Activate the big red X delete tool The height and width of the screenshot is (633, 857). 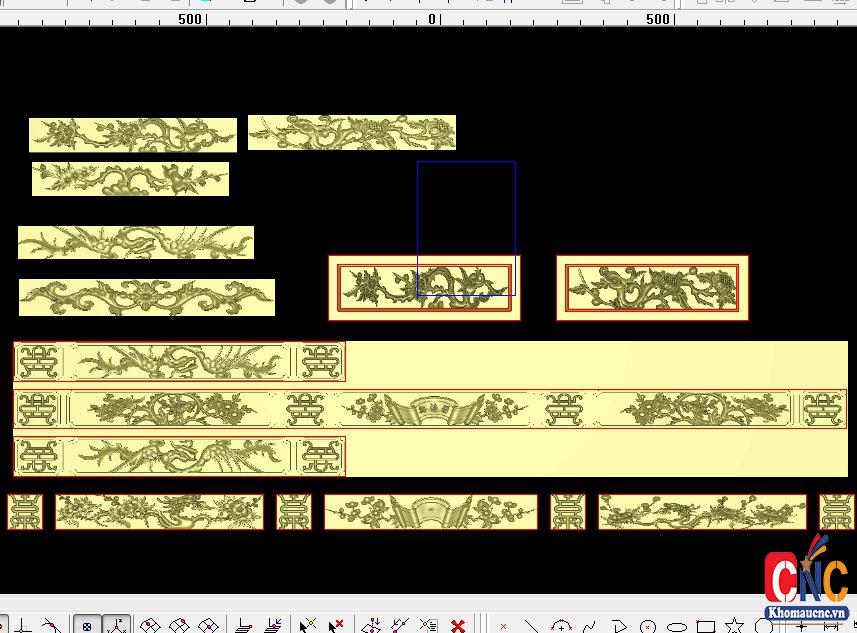point(457,624)
